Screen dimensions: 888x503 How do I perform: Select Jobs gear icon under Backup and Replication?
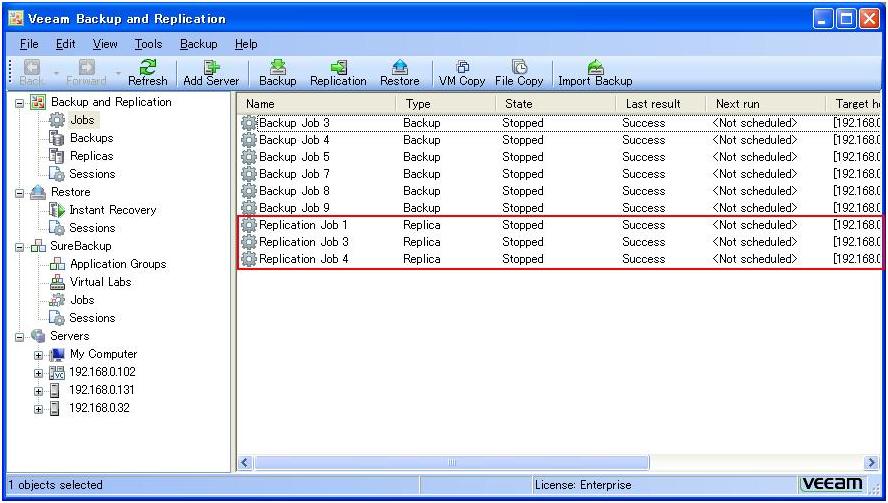point(57,120)
